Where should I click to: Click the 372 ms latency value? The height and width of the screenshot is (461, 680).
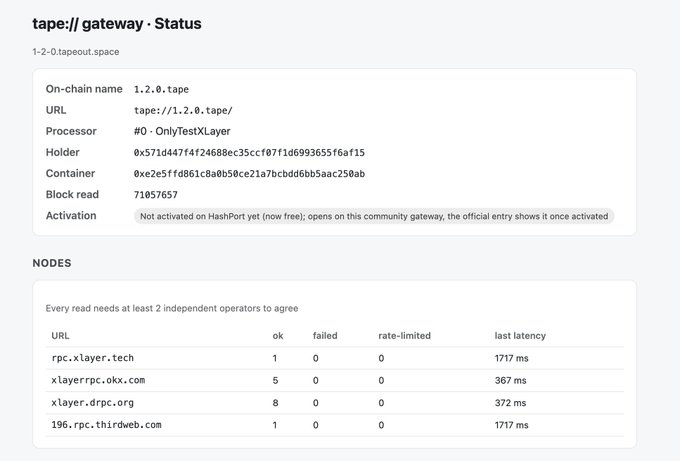click(510, 403)
